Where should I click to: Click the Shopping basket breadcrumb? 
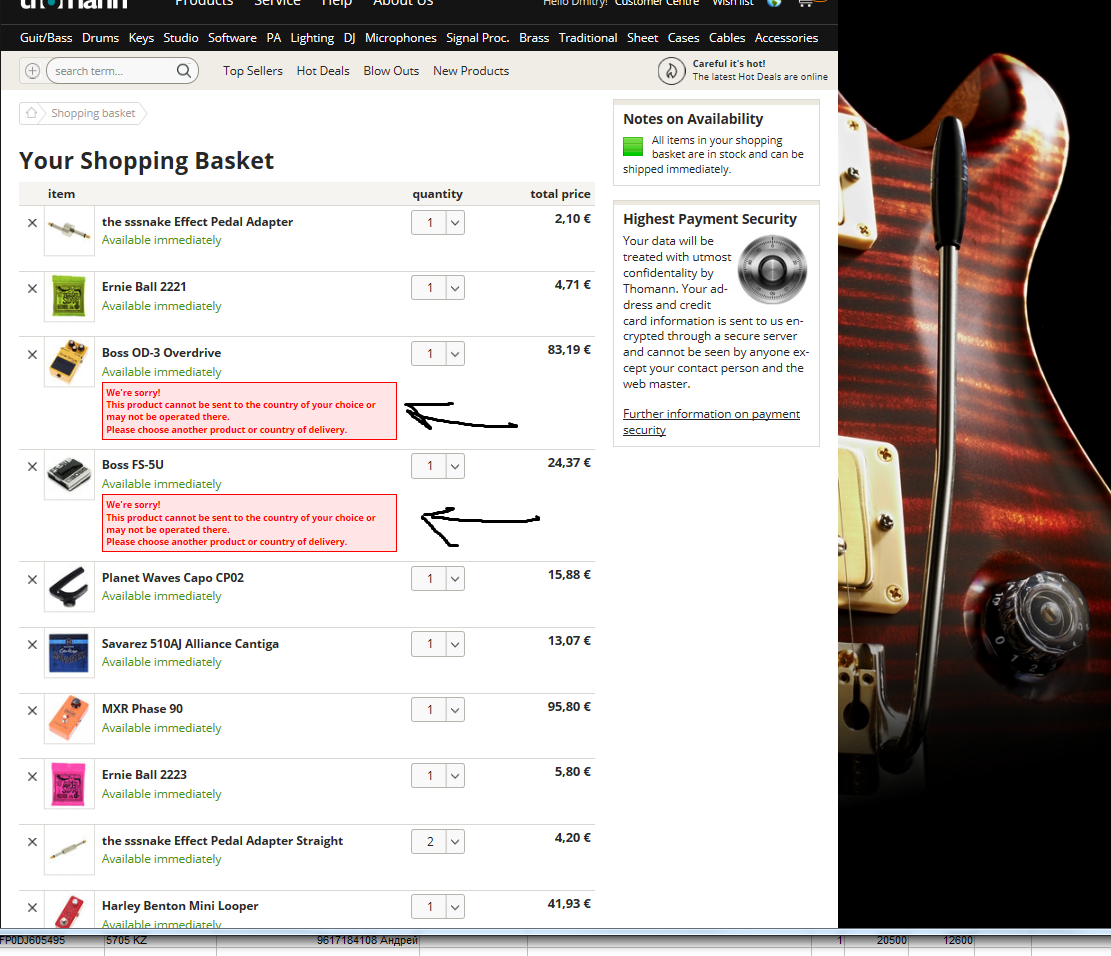(93, 113)
